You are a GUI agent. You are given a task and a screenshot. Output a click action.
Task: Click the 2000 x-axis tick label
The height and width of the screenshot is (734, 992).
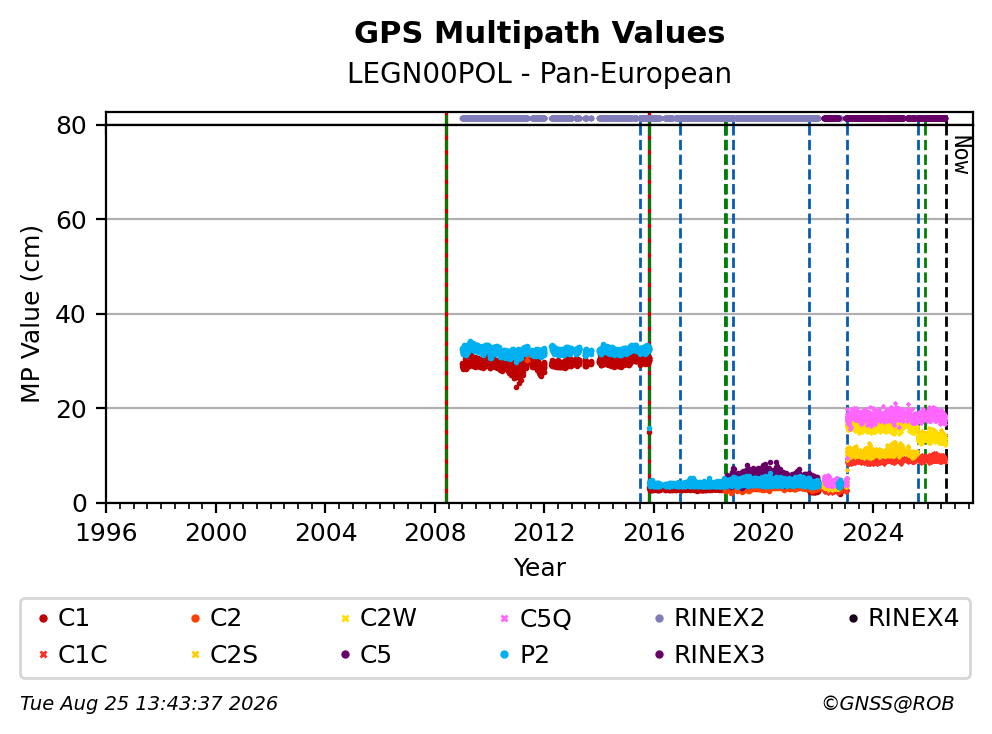(216, 533)
